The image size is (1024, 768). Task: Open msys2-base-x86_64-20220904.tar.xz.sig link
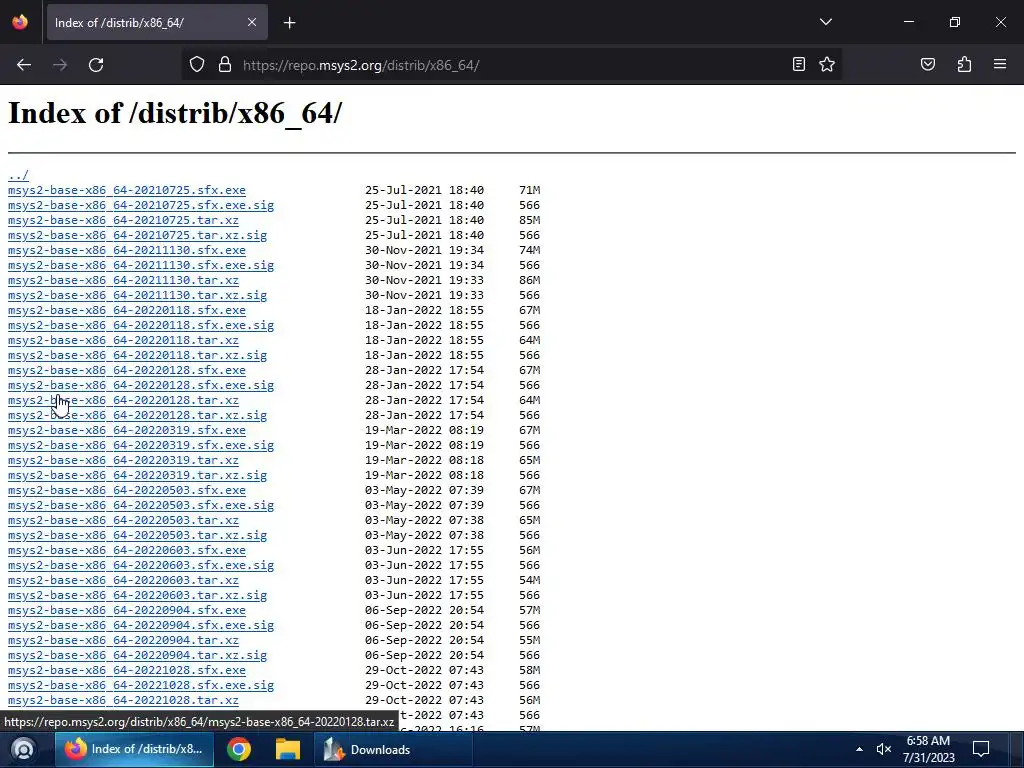pyautogui.click(x=137, y=656)
